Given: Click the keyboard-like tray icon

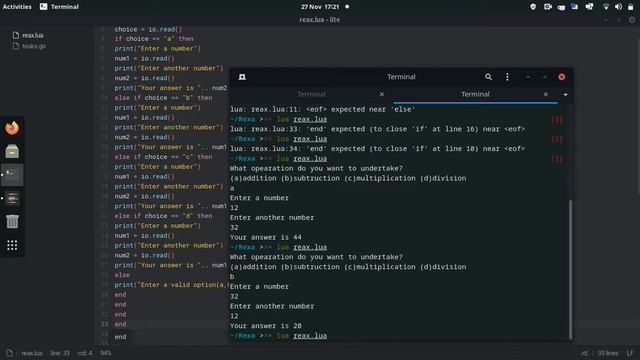Looking at the screenshot, I should pyautogui.click(x=561, y=7).
